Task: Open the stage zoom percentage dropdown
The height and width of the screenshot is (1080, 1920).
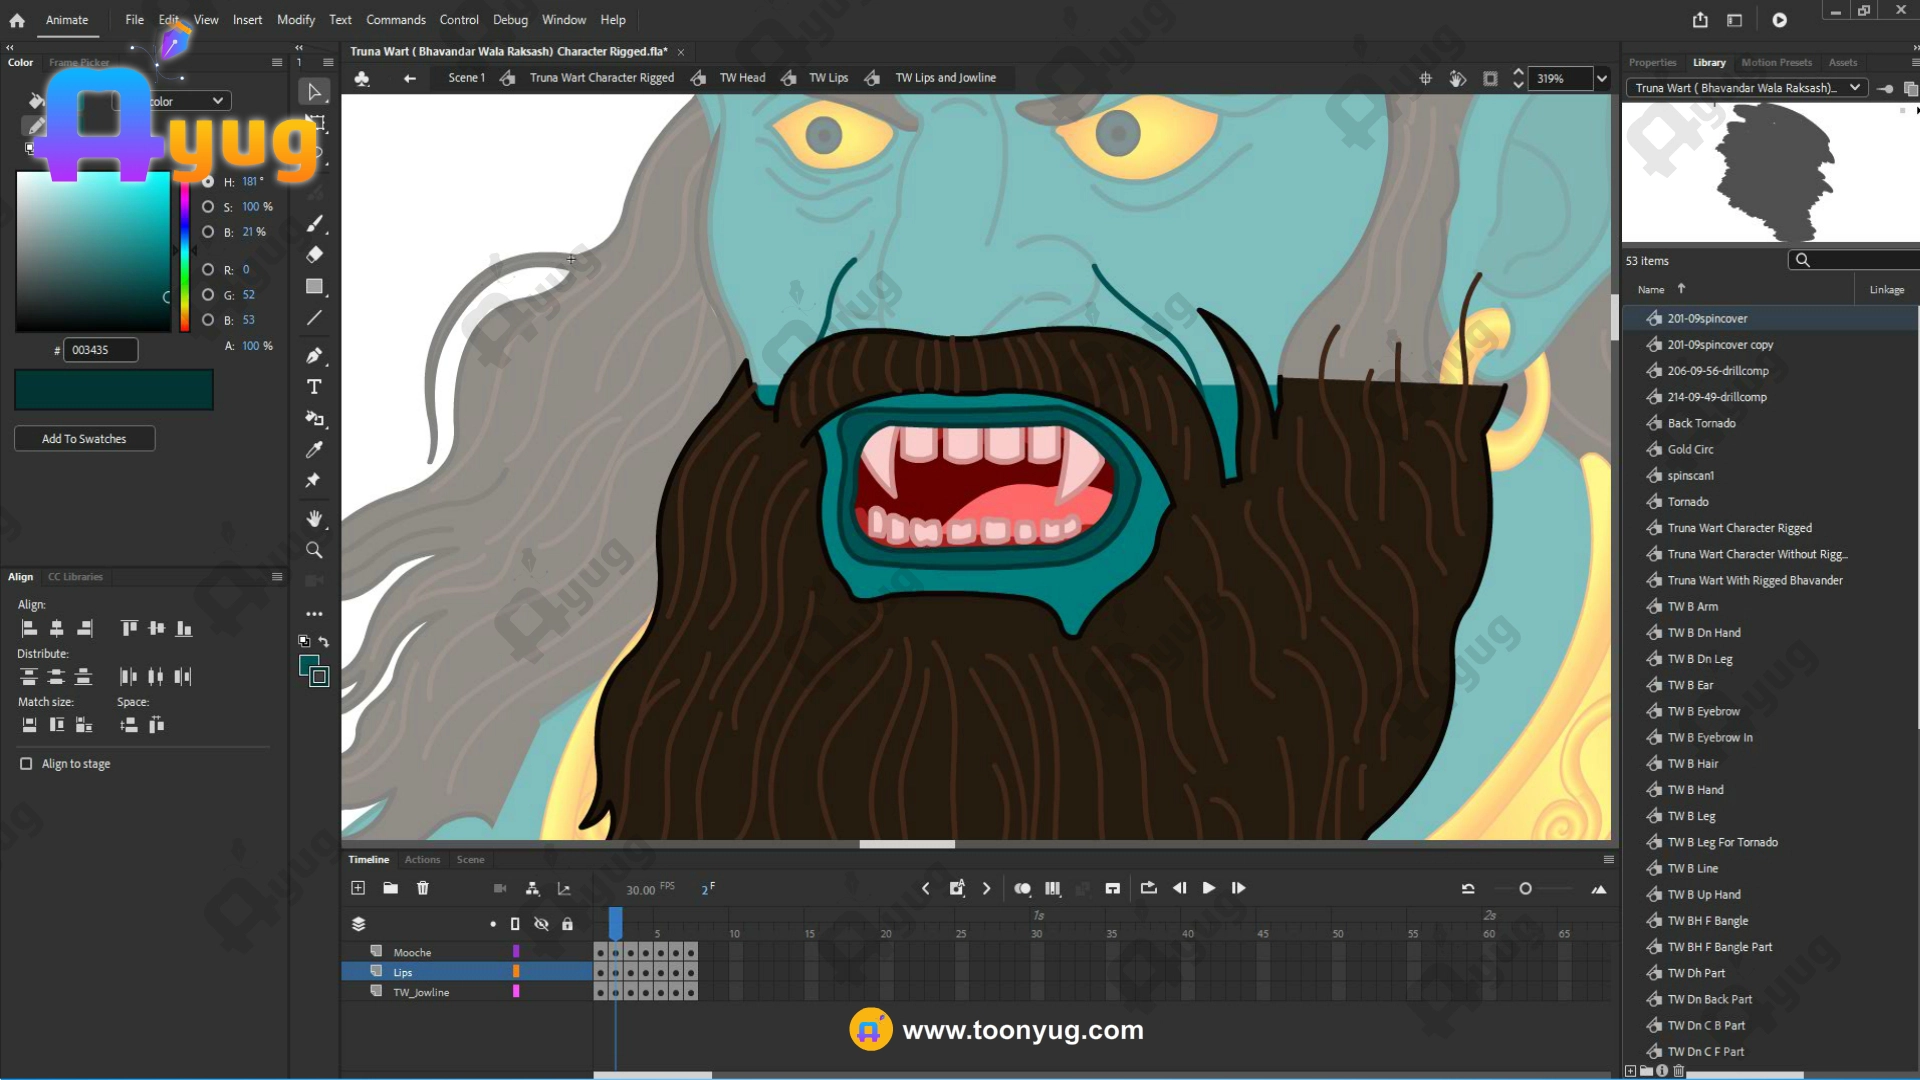Action: pyautogui.click(x=1602, y=78)
